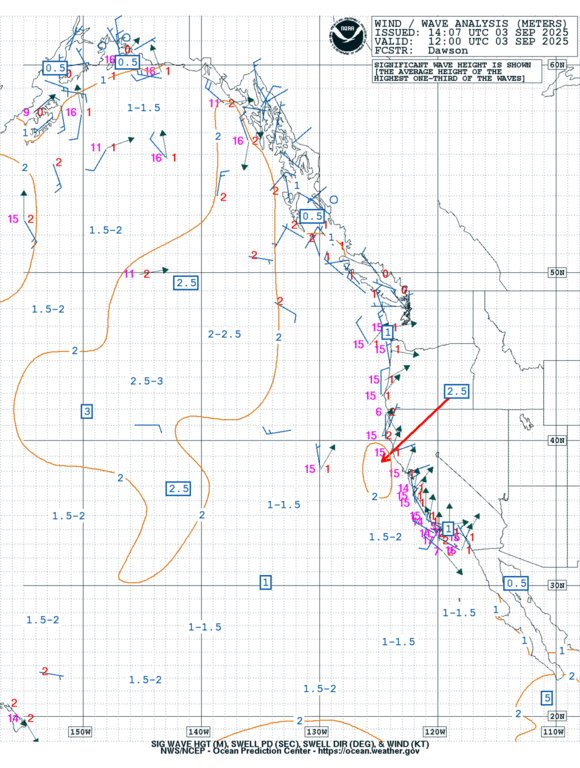Viewport: 580px width, 768px height.
Task: Click the calm wind circle near British Columbia
Action: tap(334, 199)
